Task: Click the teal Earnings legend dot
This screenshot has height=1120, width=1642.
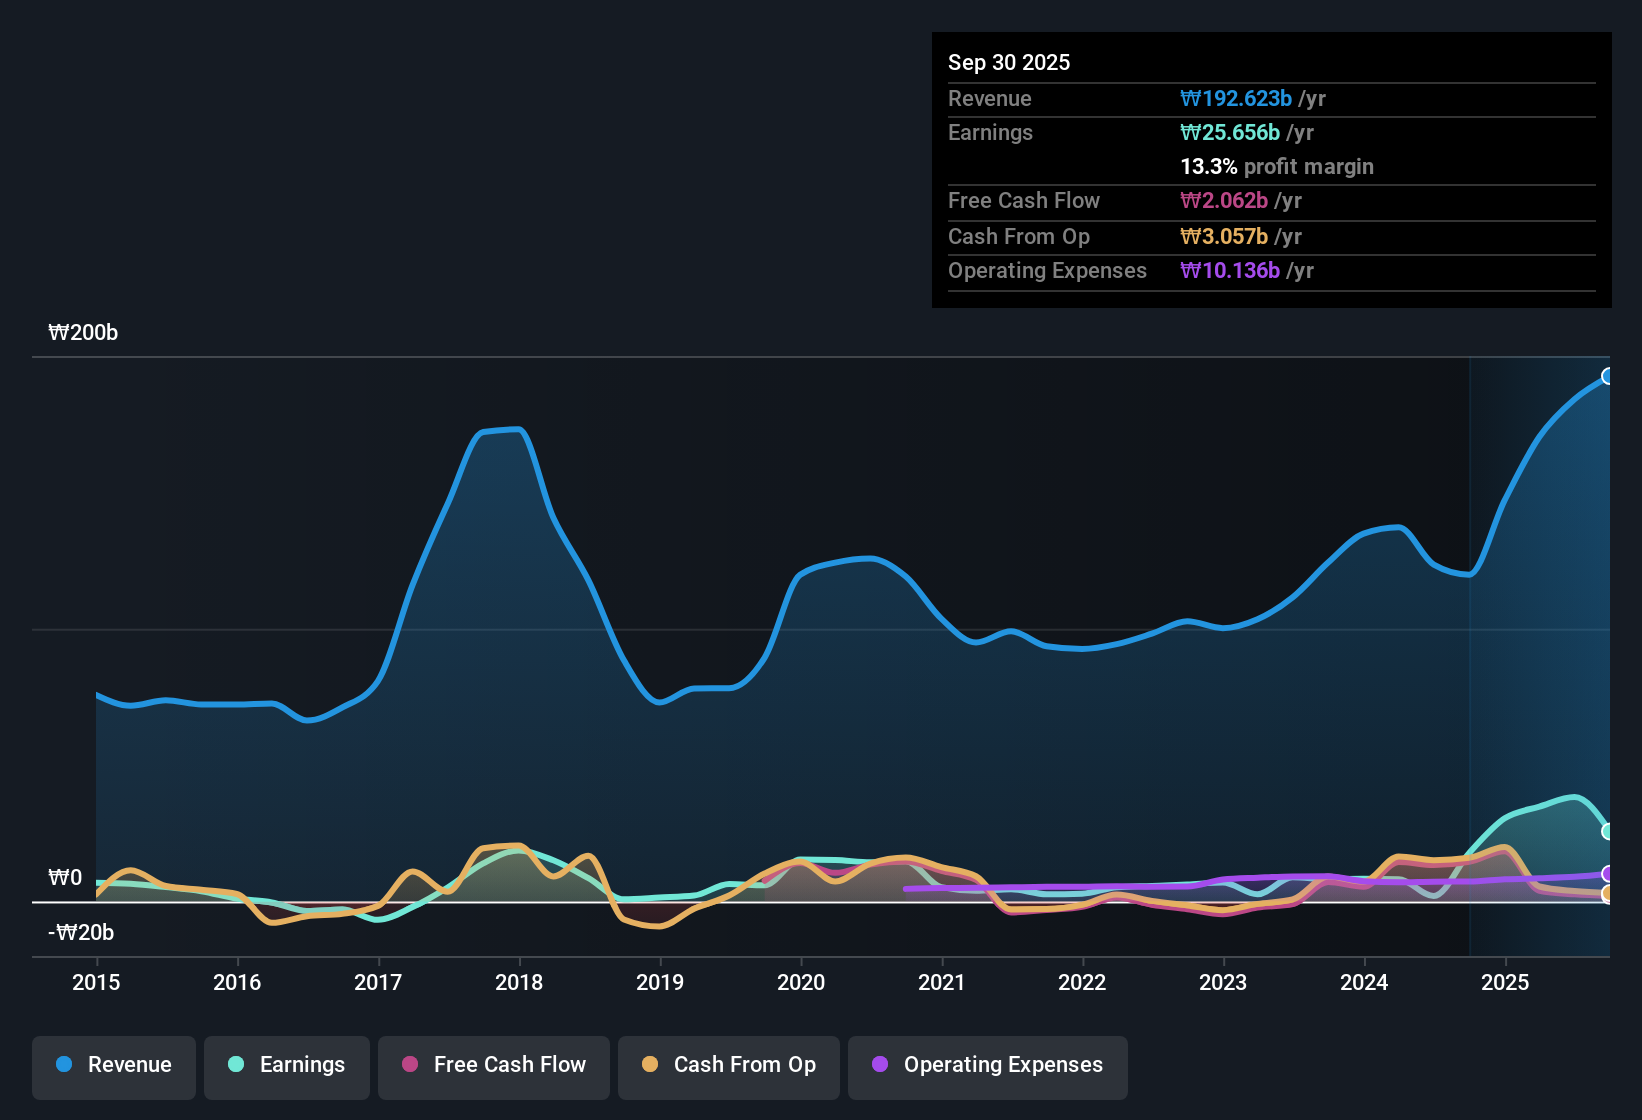Action: [x=236, y=1065]
